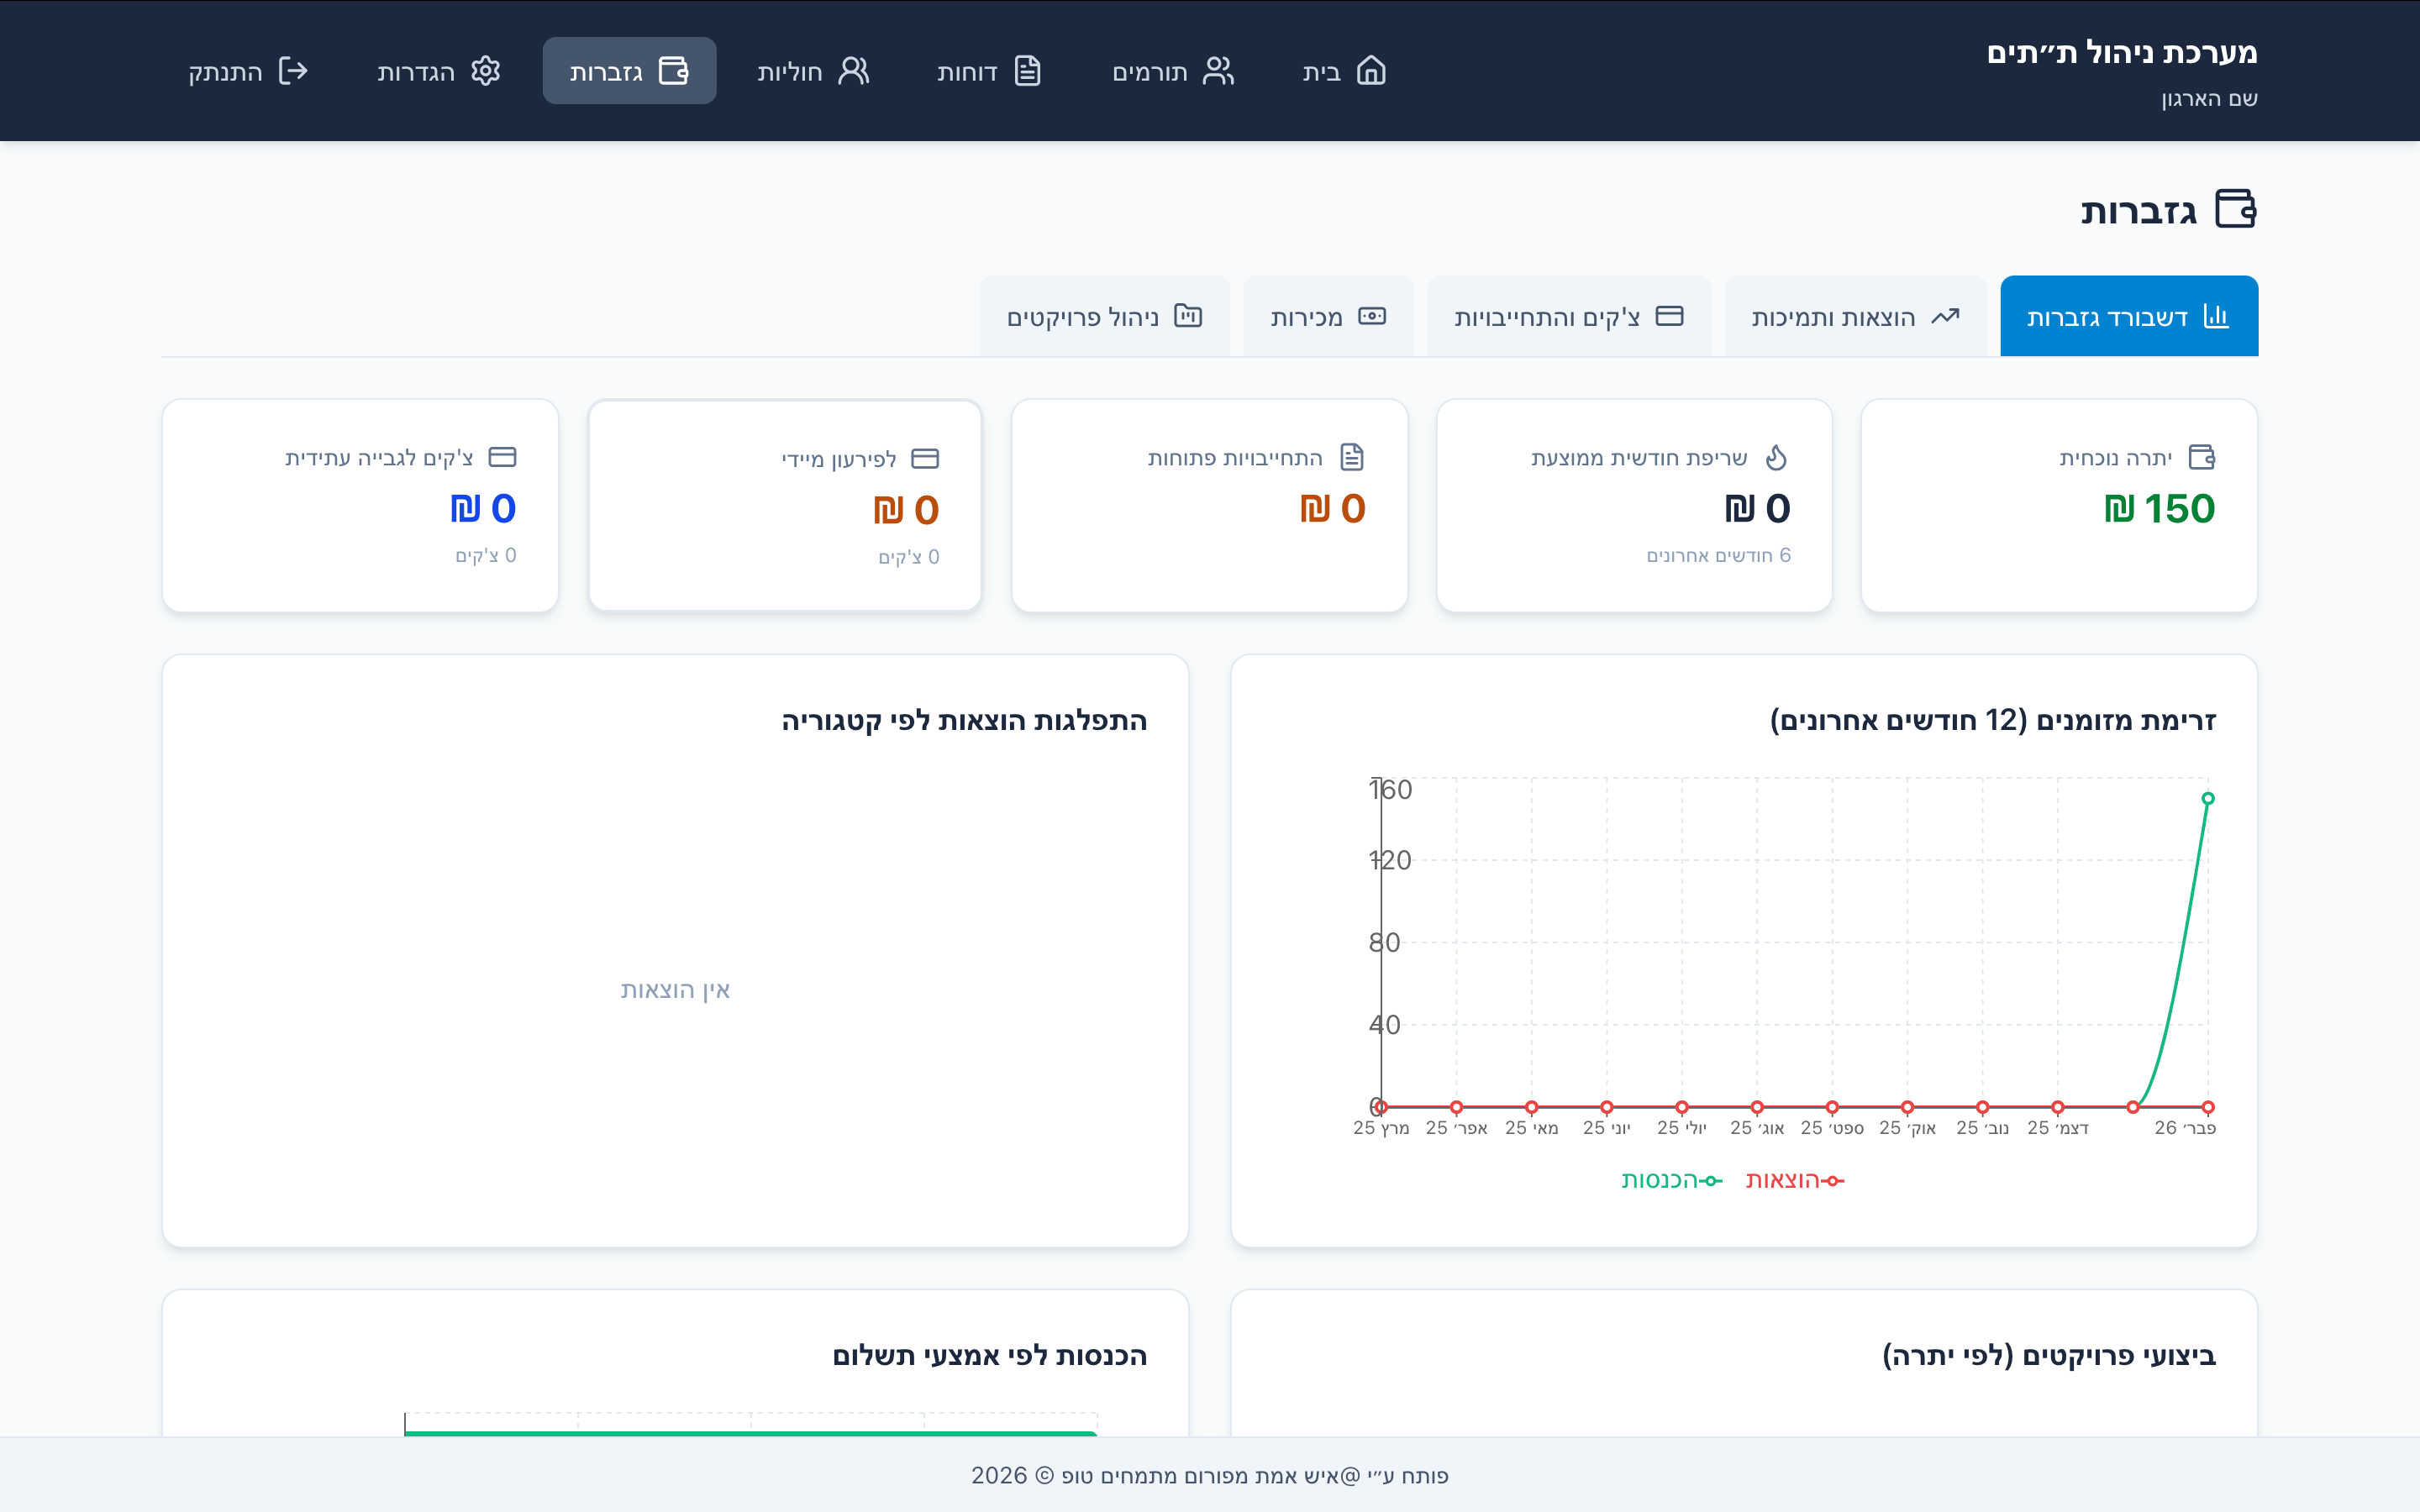Click the צ'קים לגבייה עתידית card
This screenshot has width=2420, height=1512.
coord(360,506)
